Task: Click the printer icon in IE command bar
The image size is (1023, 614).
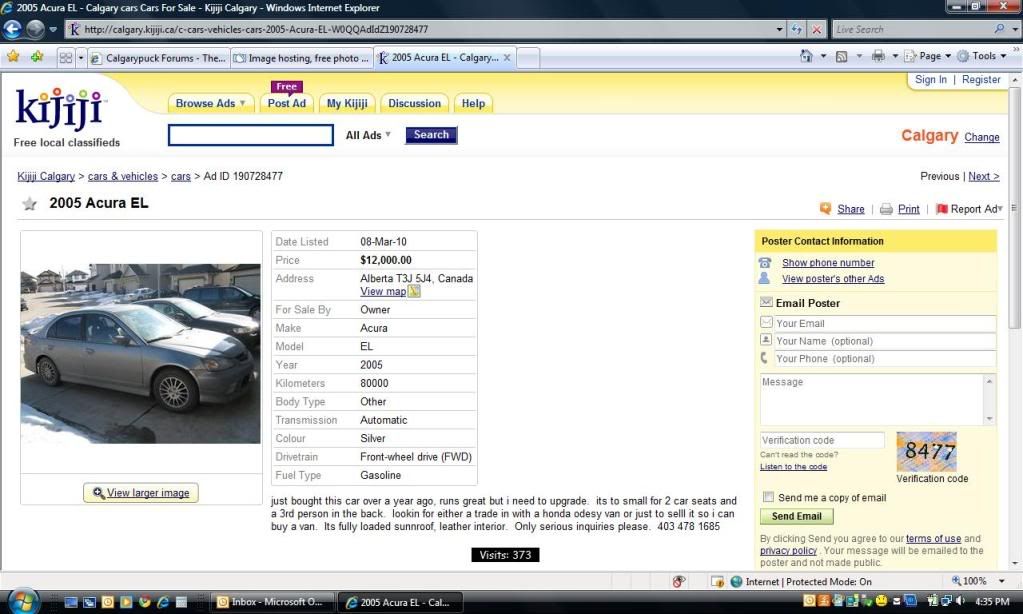Action: coord(877,57)
